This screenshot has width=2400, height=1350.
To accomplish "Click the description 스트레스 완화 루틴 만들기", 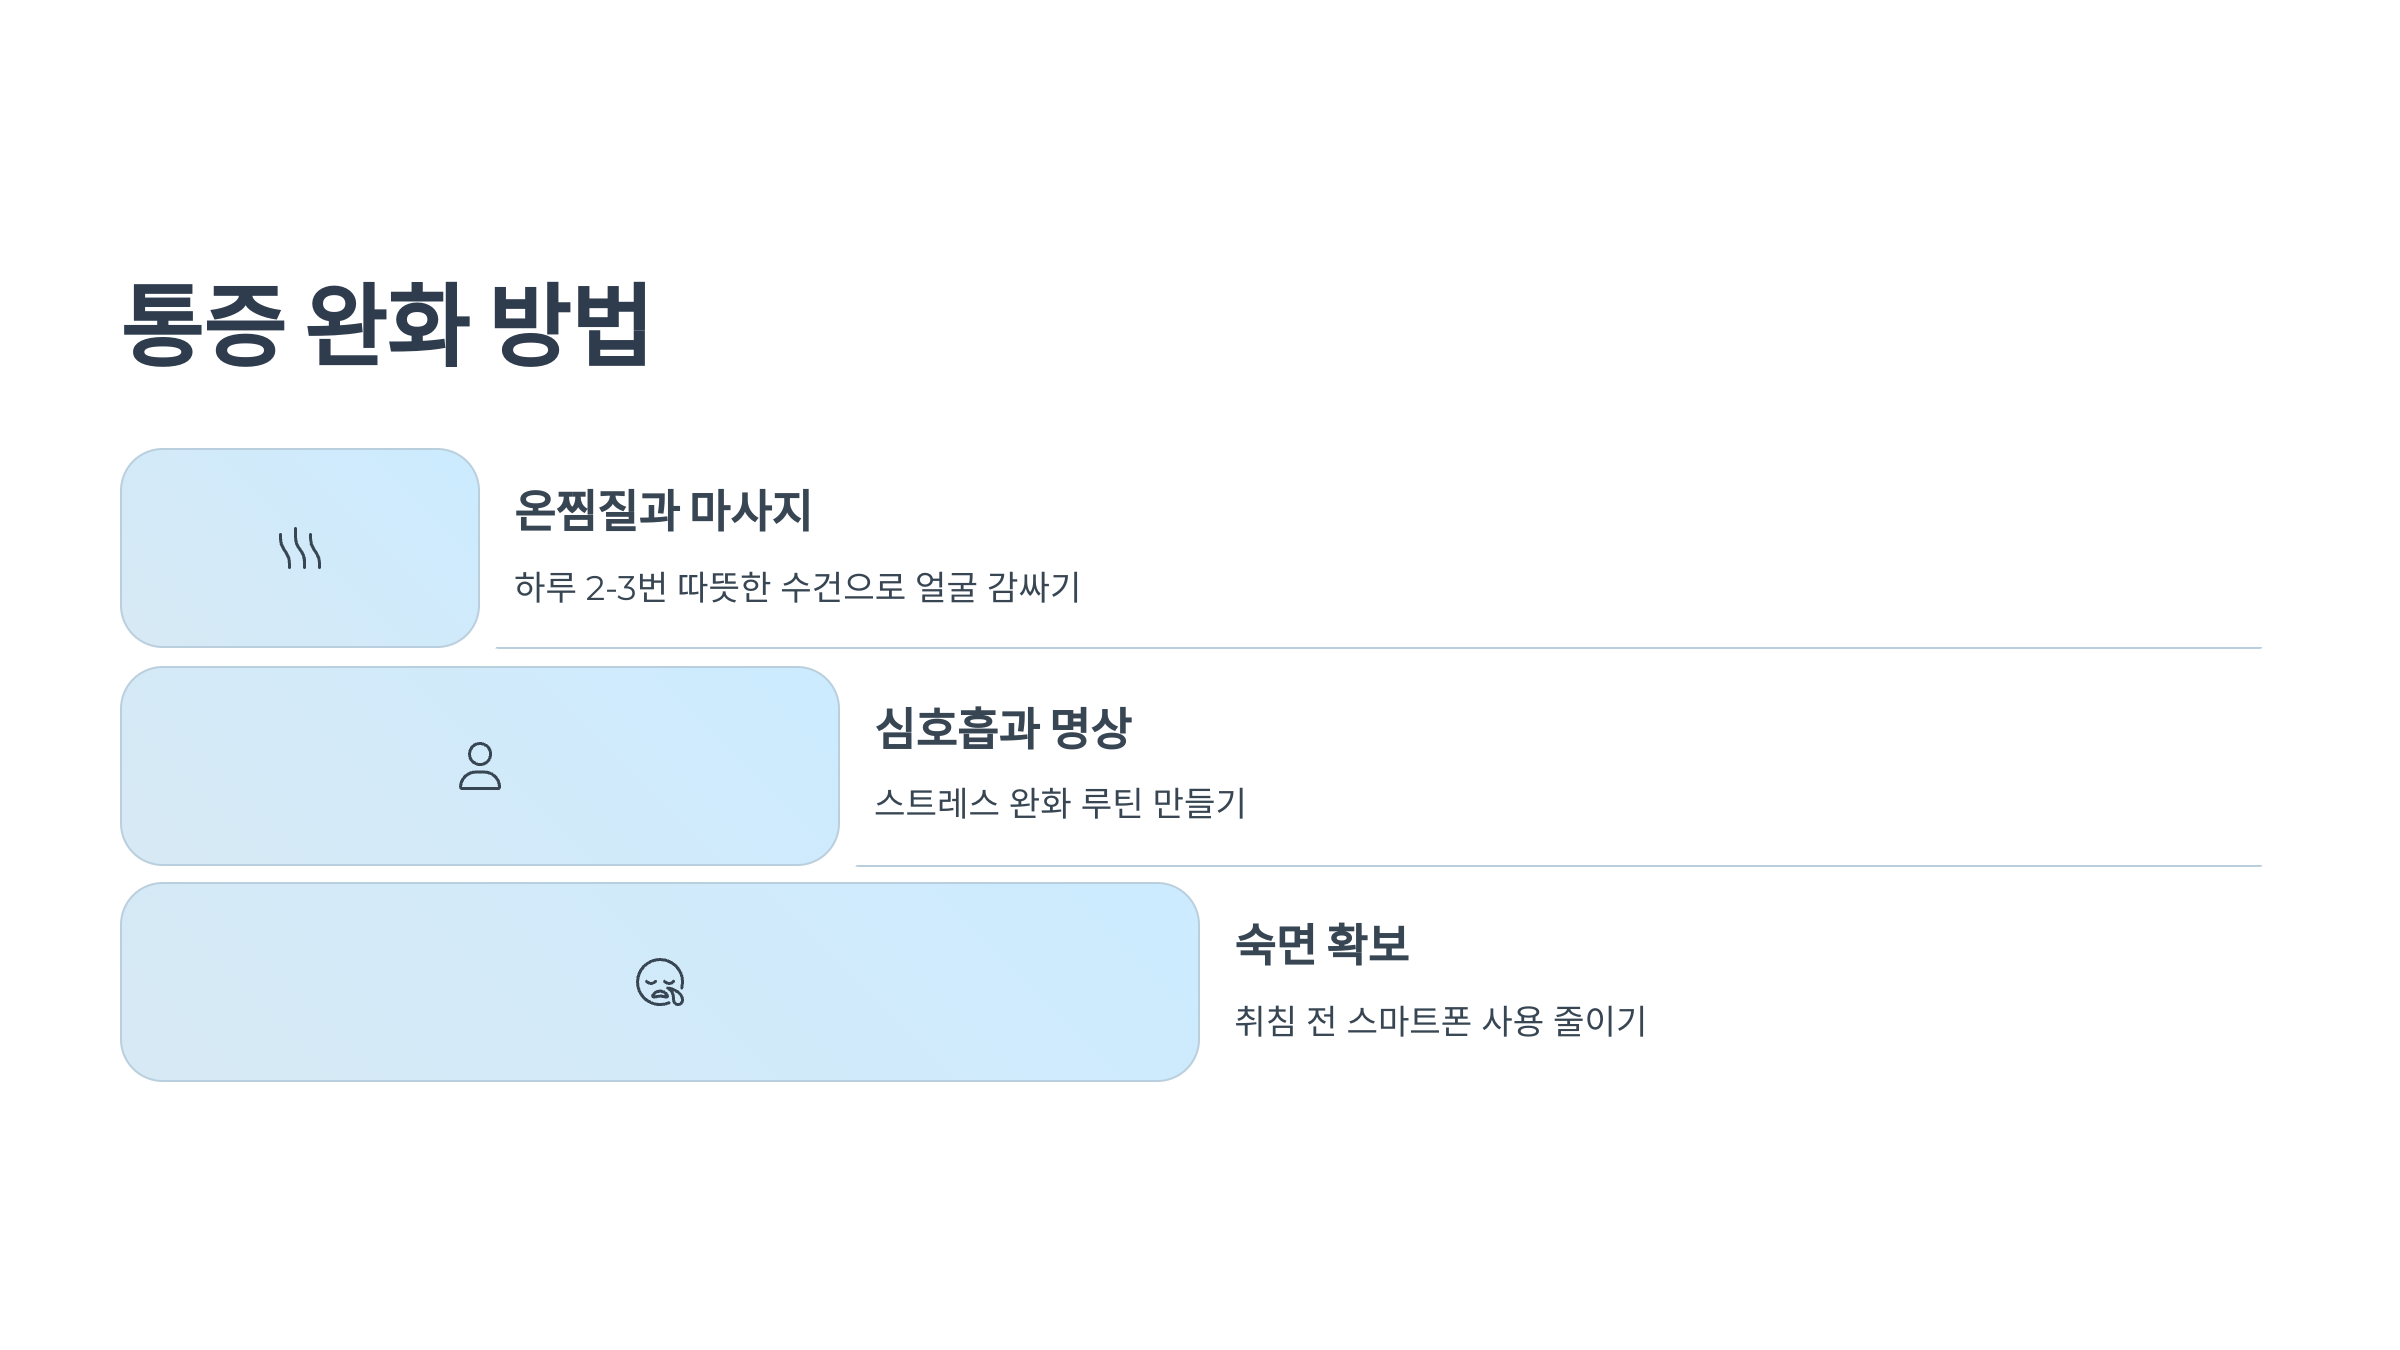I will (x=1060, y=803).
